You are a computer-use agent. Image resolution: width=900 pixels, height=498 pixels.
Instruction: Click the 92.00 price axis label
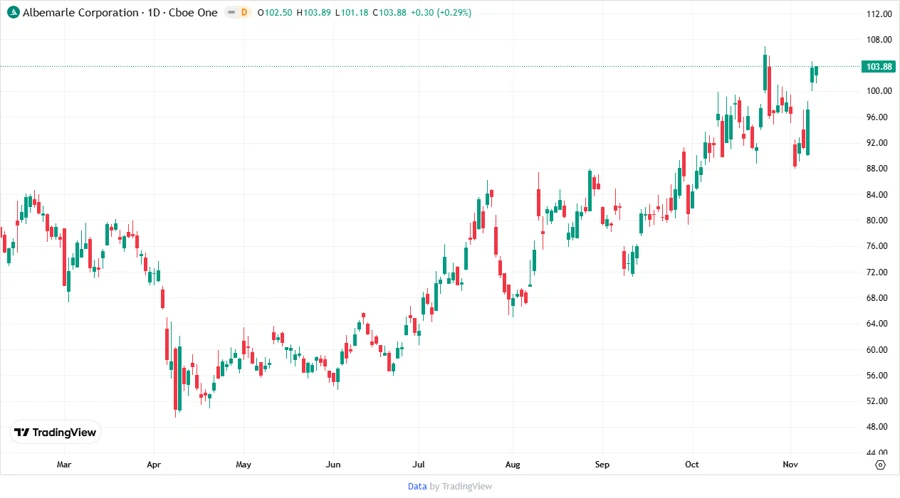click(x=879, y=143)
